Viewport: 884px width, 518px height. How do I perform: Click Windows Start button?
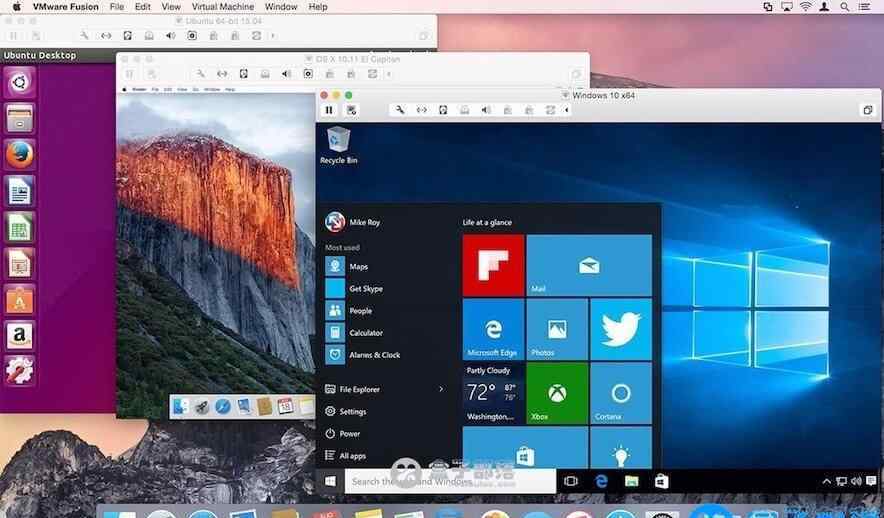330,481
